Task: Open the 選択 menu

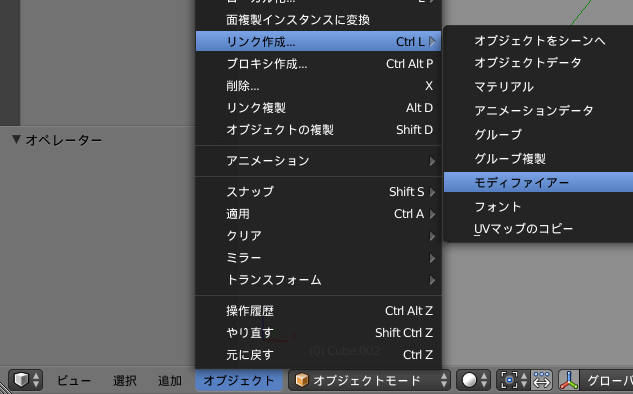Action: coord(124,380)
